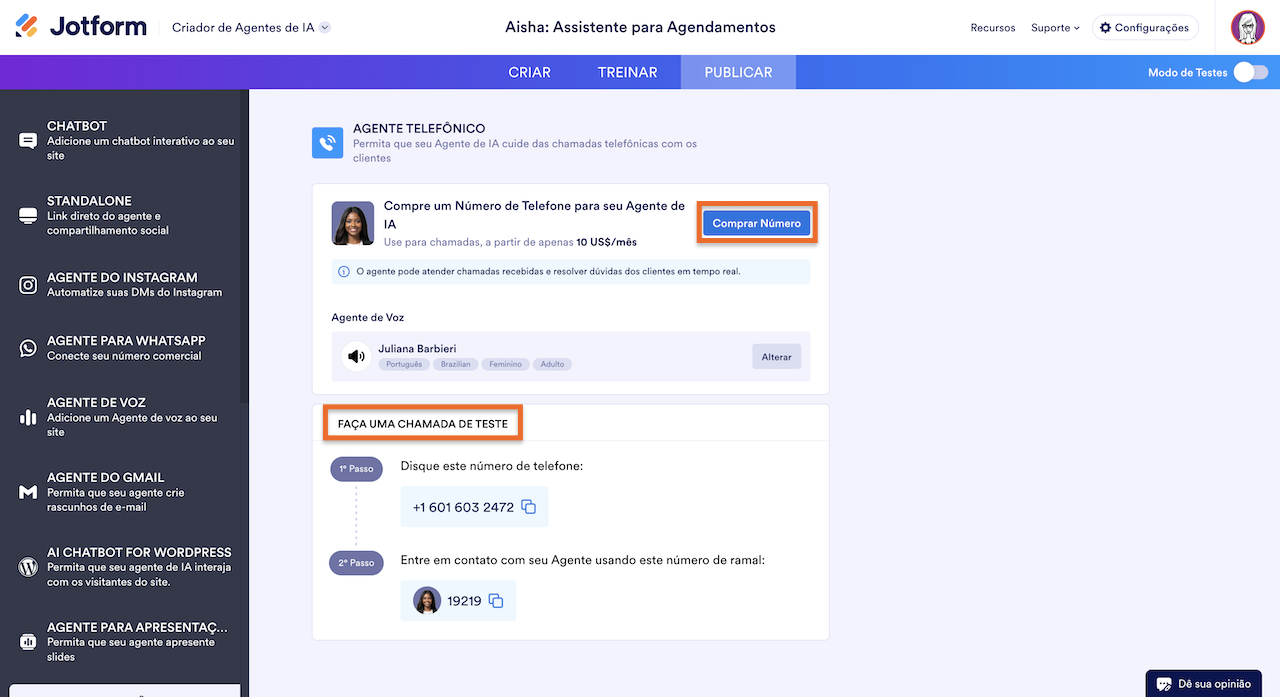Switch to the CRIAR tab
The width and height of the screenshot is (1280, 697).
(529, 72)
